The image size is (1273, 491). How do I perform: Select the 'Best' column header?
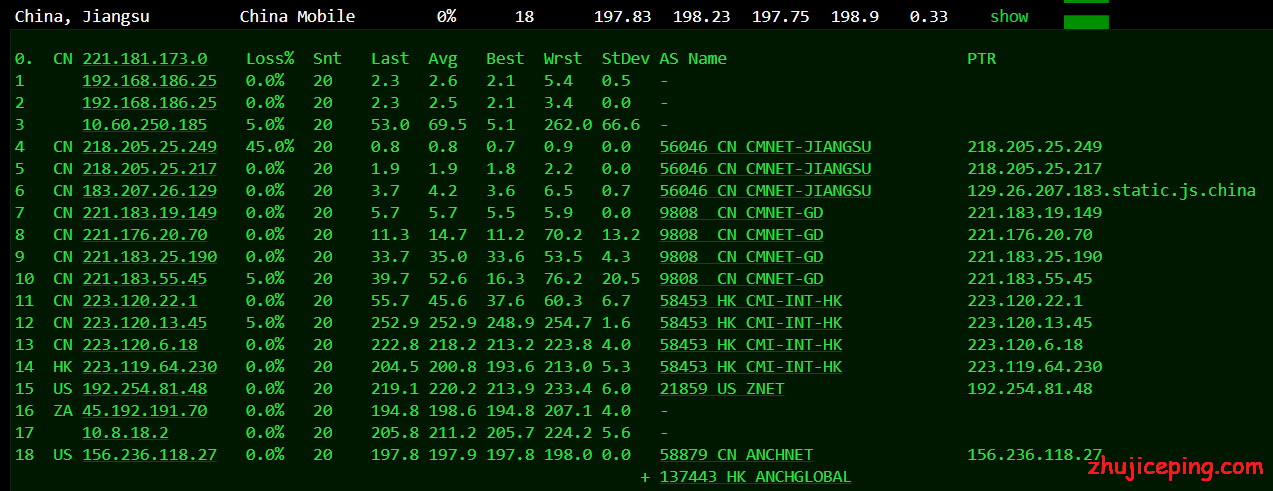(505, 59)
